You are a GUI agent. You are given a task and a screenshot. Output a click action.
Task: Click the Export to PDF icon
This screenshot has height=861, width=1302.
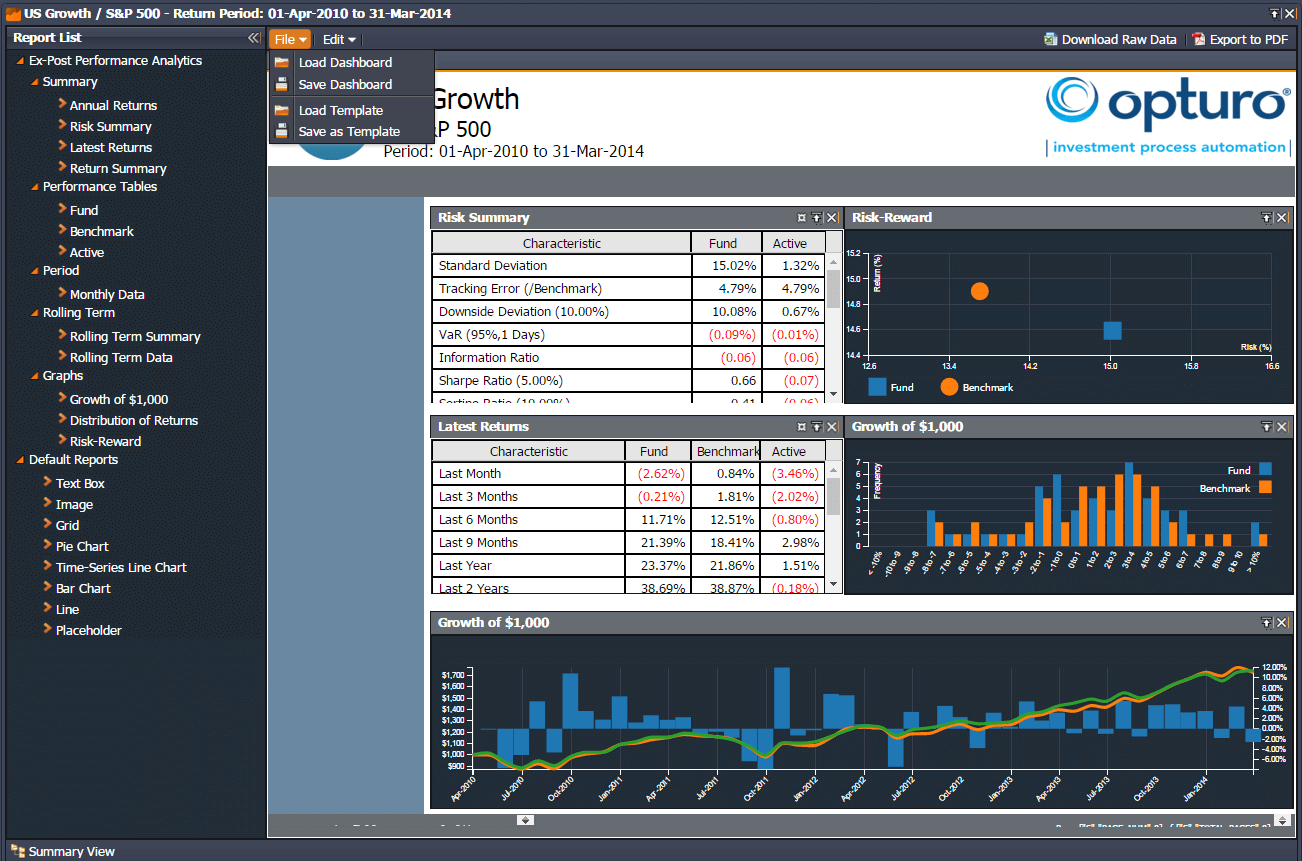[1198, 40]
